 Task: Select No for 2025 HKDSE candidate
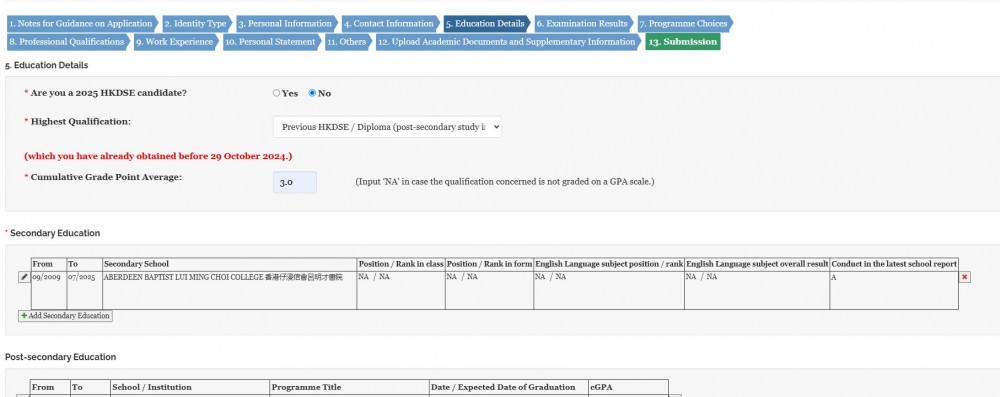pyautogui.click(x=312, y=93)
